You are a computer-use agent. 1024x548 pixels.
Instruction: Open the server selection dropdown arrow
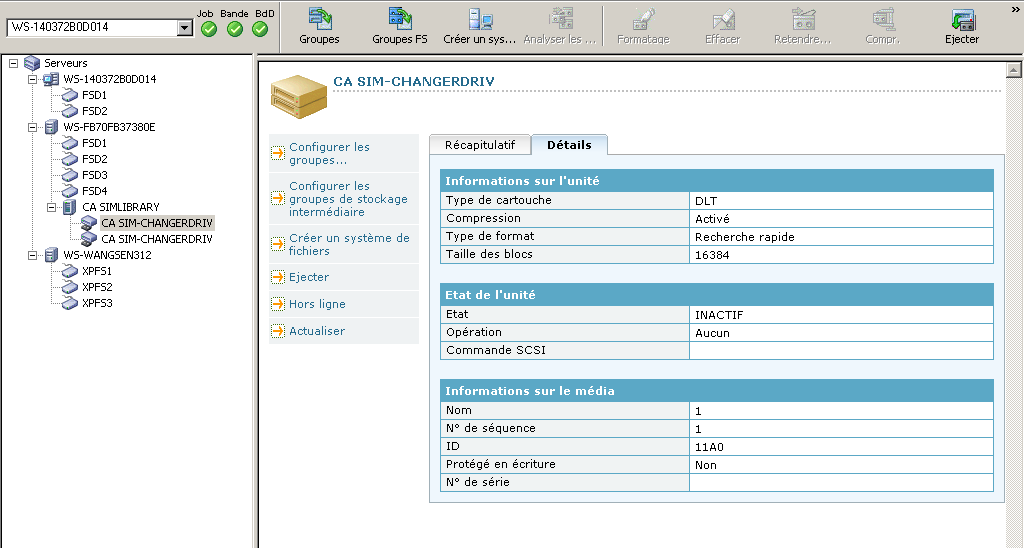pyautogui.click(x=184, y=27)
